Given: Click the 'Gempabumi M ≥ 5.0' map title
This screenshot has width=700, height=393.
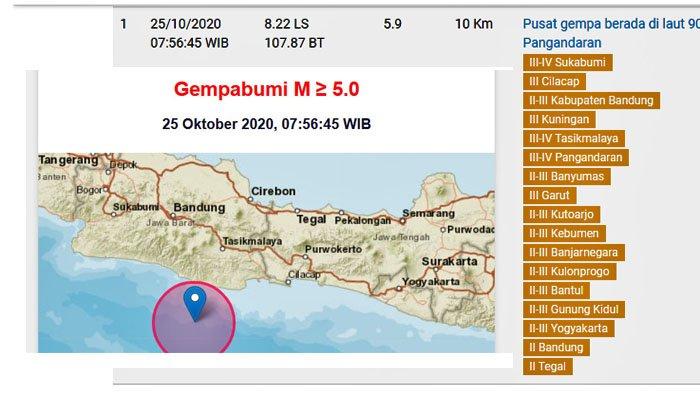Looking at the screenshot, I should point(267,89).
